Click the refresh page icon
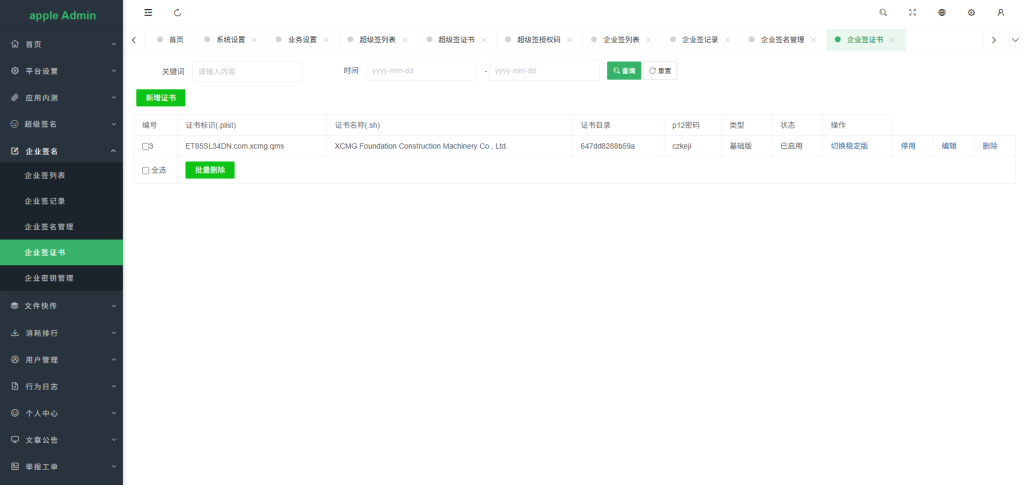The height and width of the screenshot is (485, 1024). tap(178, 12)
